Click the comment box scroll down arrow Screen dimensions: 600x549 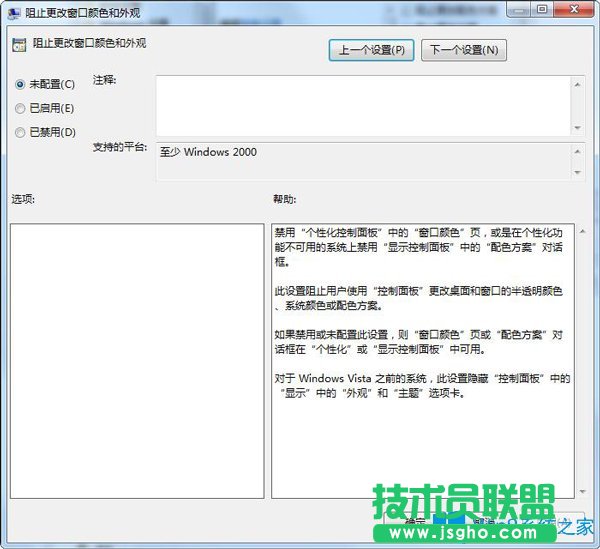point(577,128)
